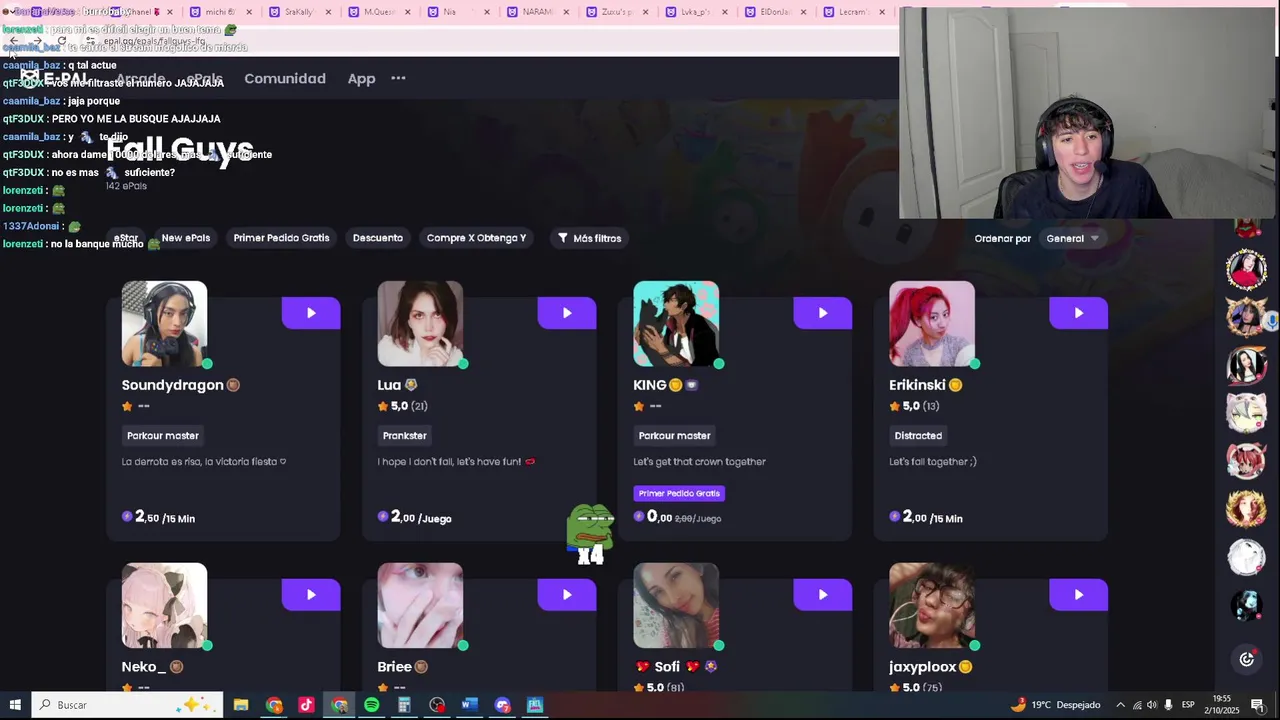The image size is (1280, 720).
Task: Select the Compre X Obtenga Y filter
Action: 476,238
